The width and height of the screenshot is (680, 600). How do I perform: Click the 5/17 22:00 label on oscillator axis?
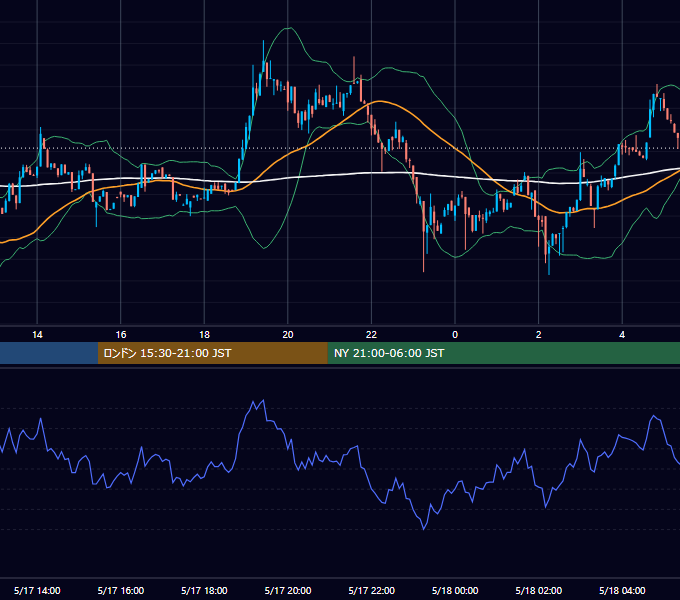pyautogui.click(x=372, y=590)
